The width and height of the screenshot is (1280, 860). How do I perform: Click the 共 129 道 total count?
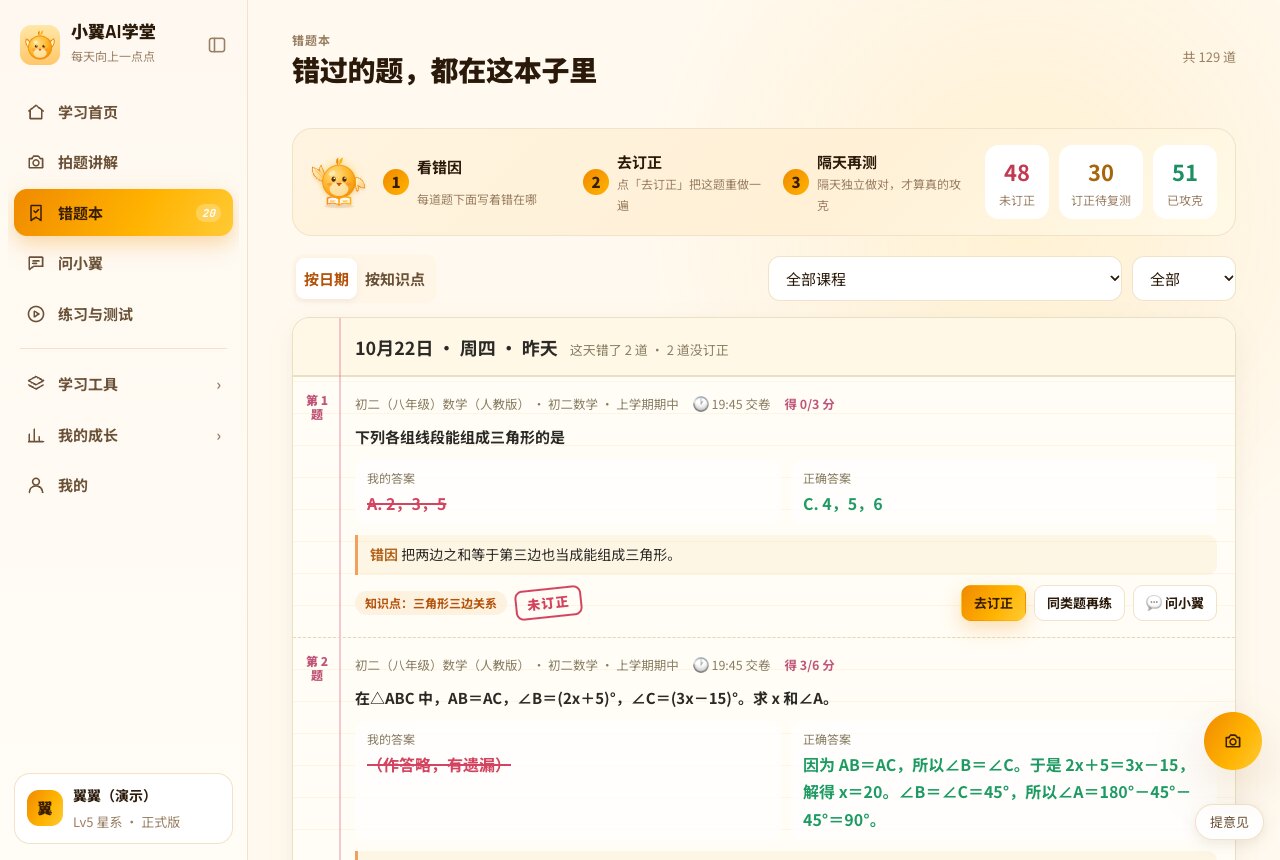(1209, 57)
